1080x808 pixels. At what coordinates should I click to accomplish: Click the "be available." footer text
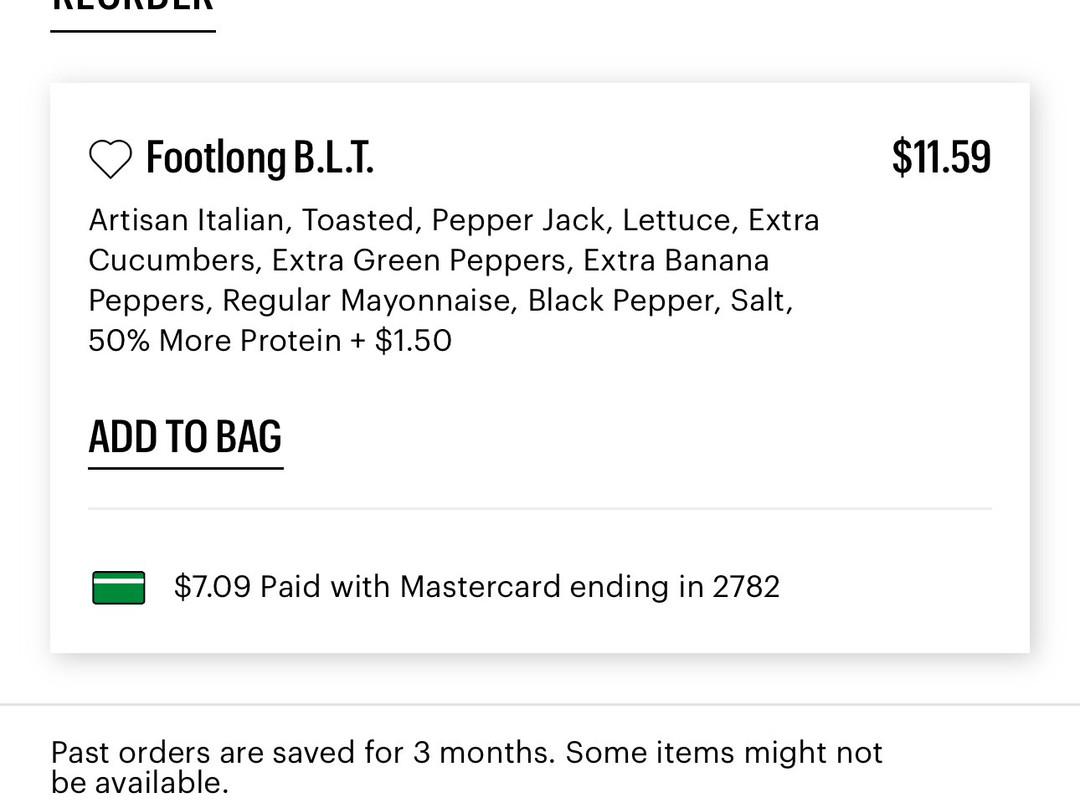tap(139, 783)
